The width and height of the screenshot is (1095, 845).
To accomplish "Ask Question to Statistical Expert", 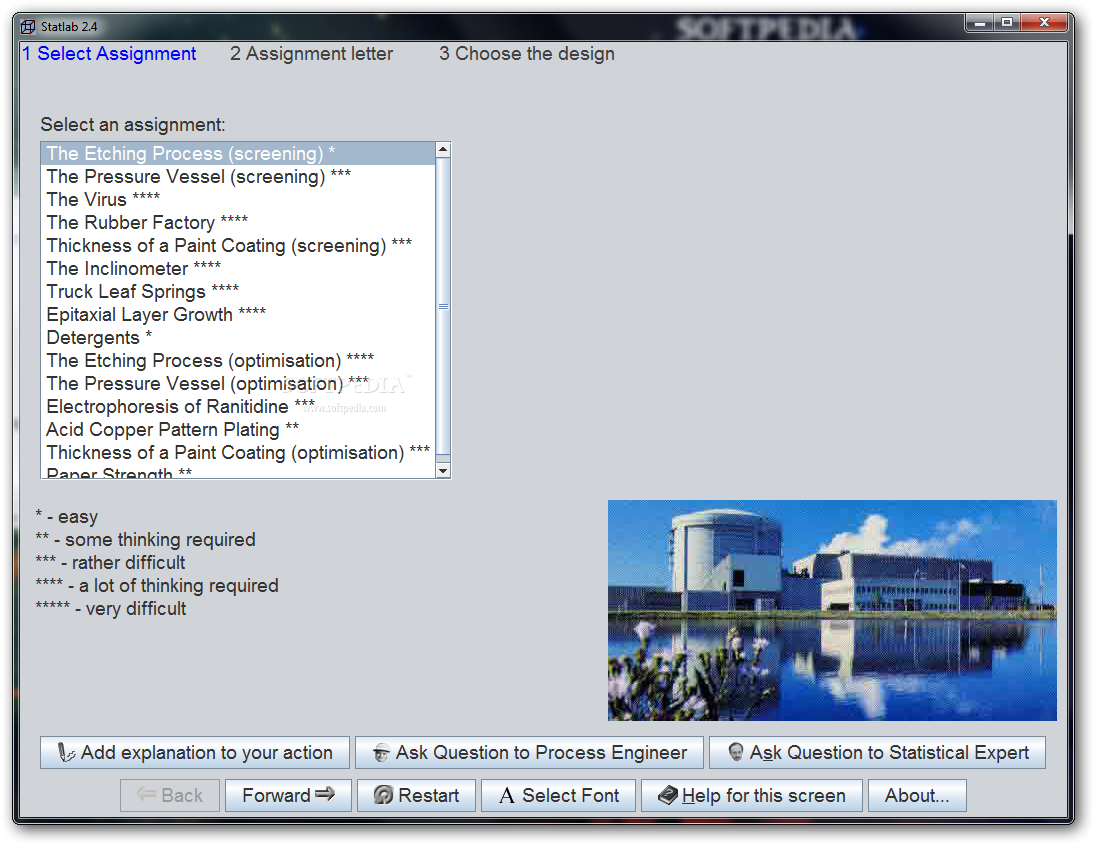I will point(877,753).
